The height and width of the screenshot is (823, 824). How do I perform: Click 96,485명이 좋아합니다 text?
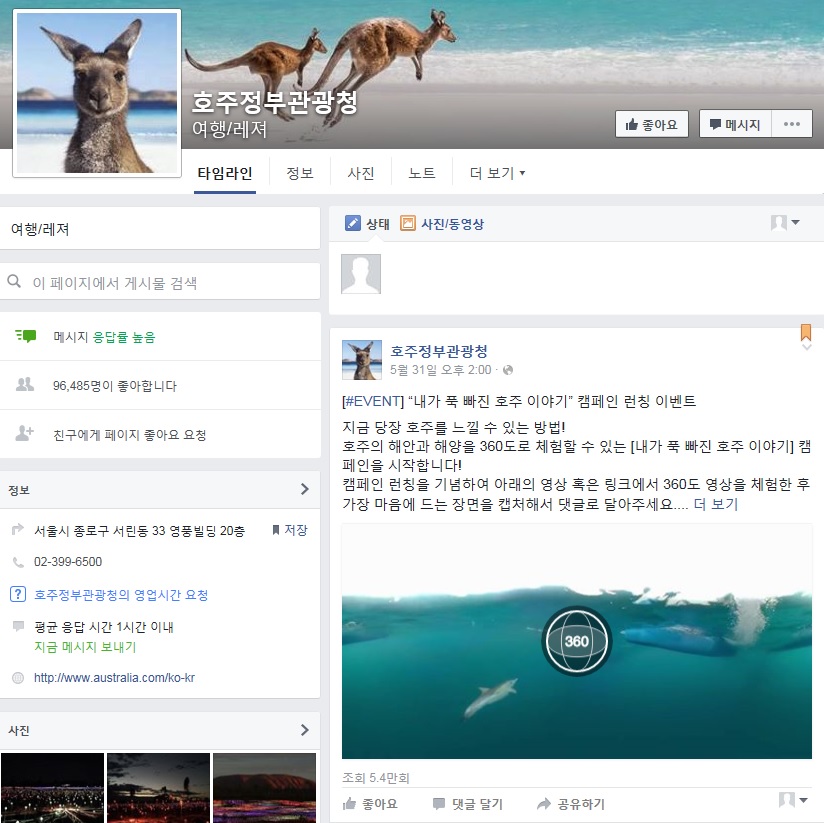[x=115, y=386]
